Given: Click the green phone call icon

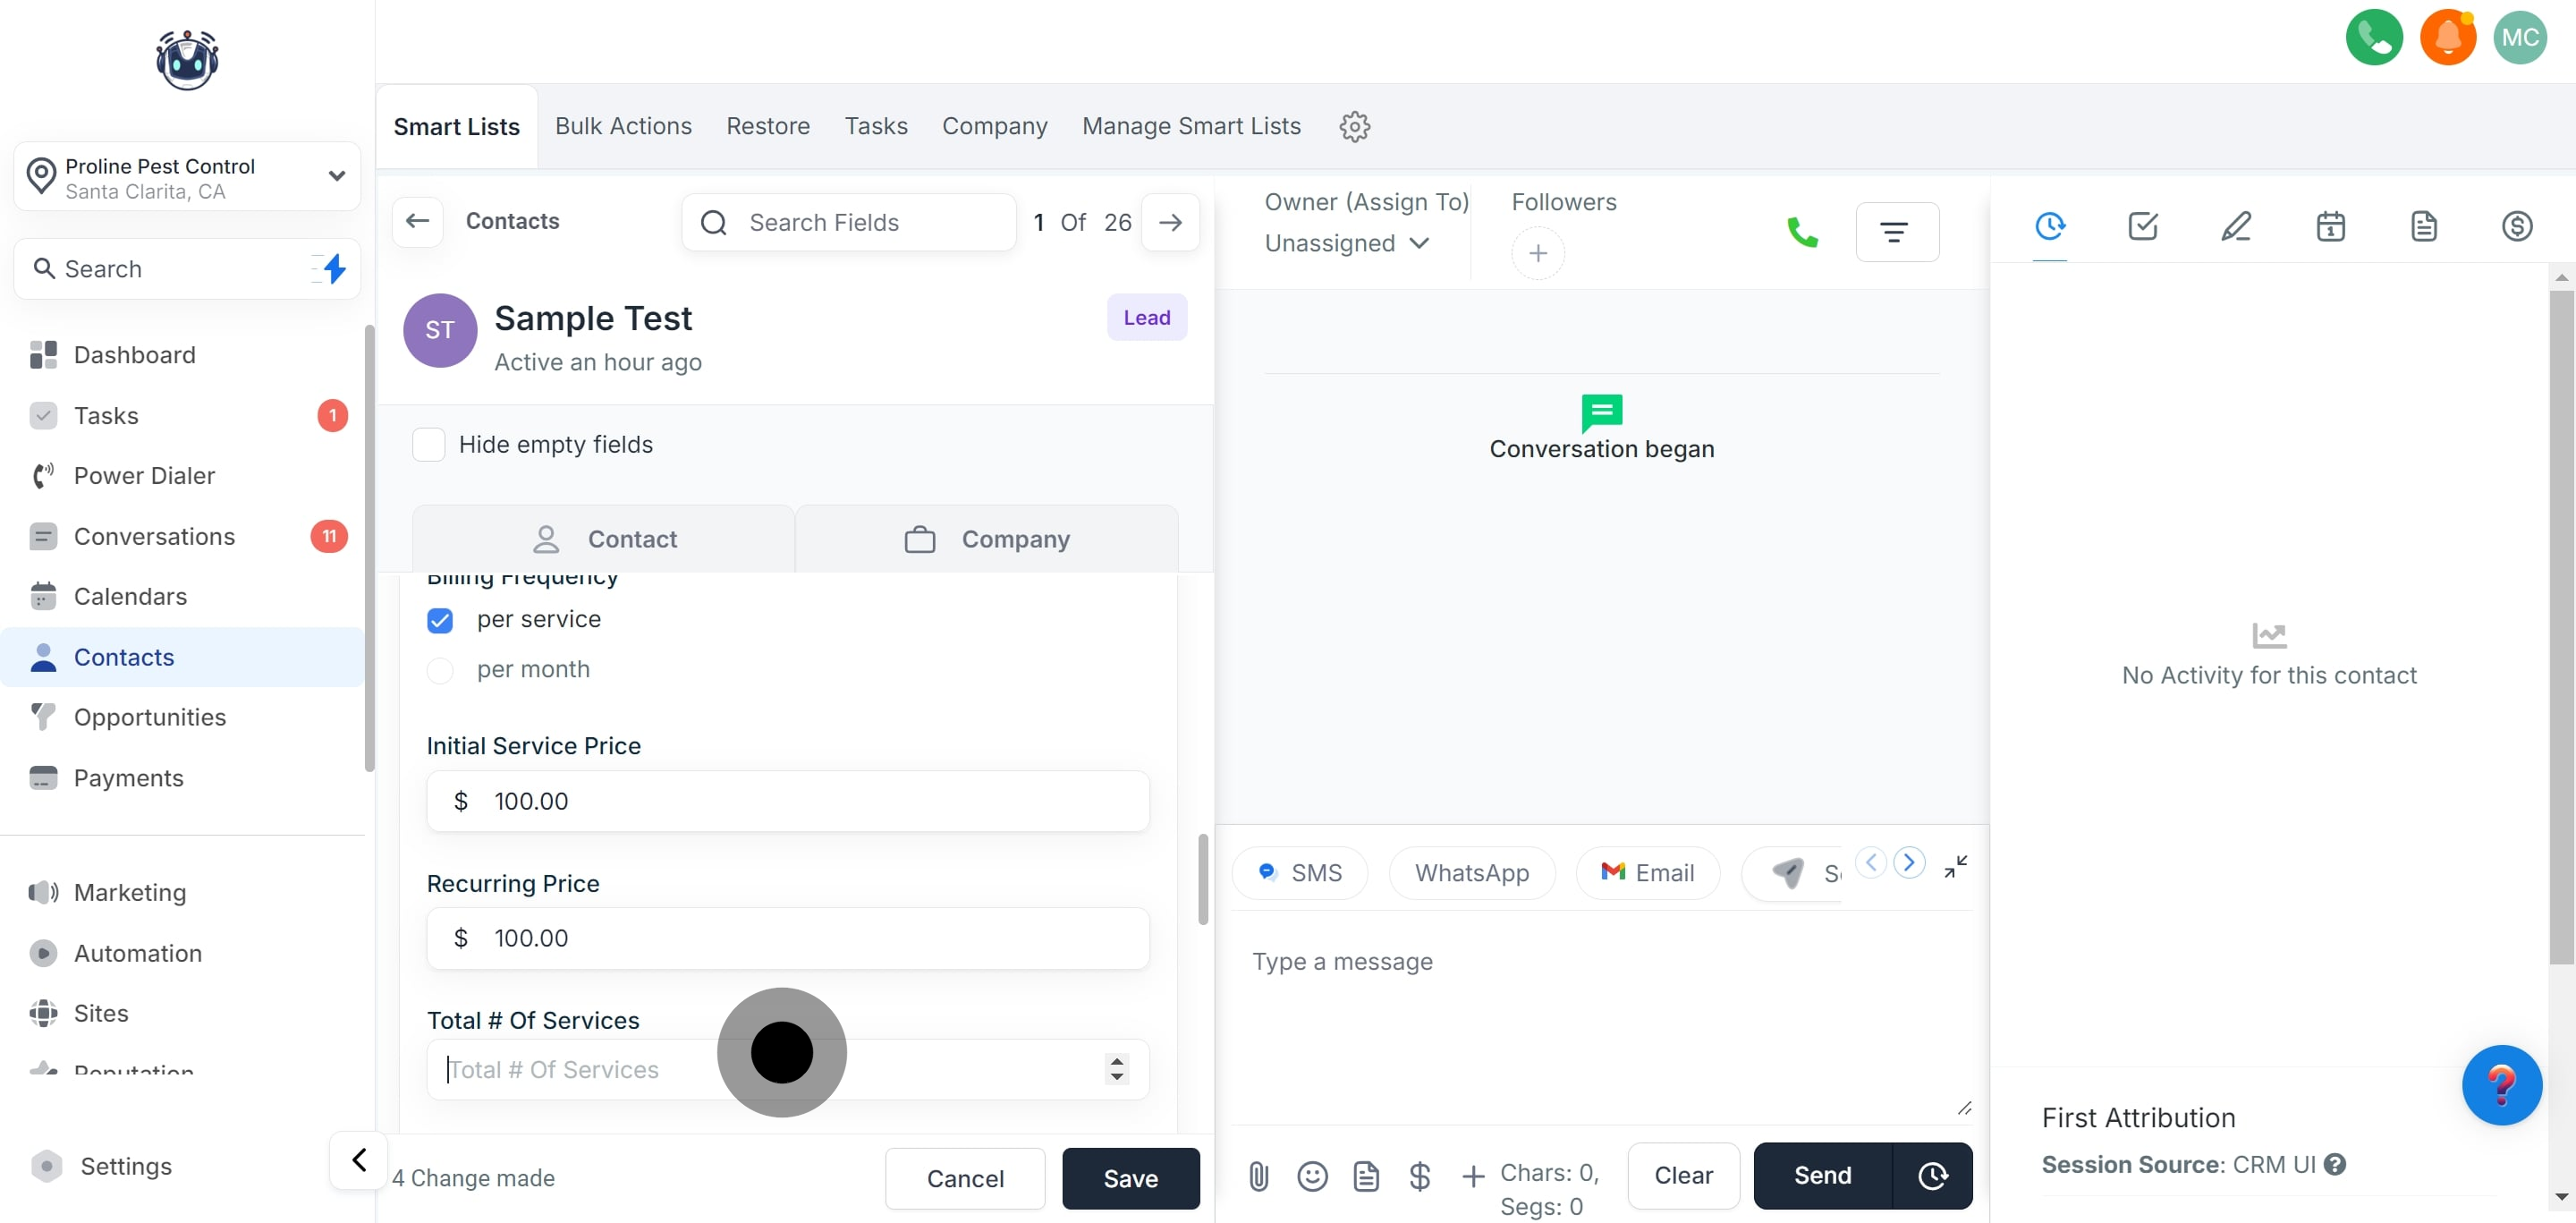Looking at the screenshot, I should pos(1801,232).
